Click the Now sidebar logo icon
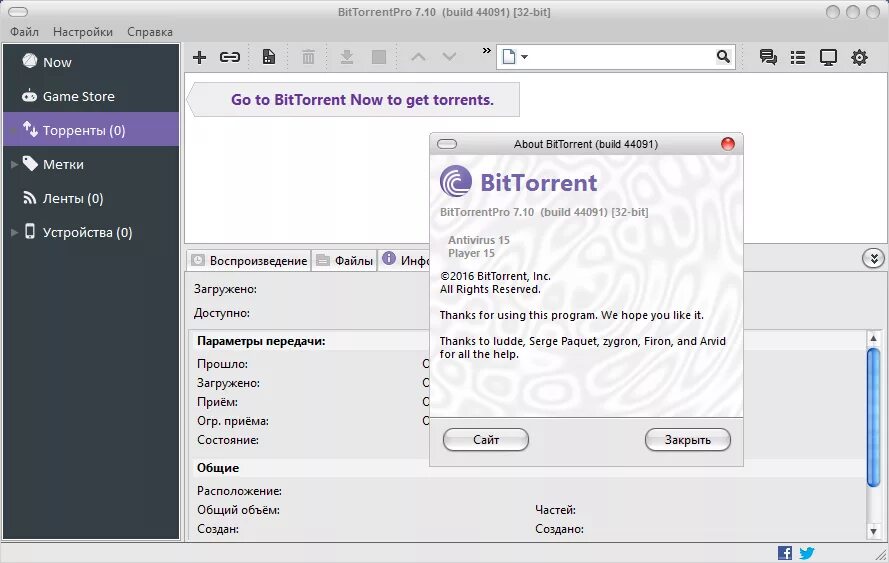 (x=29, y=61)
